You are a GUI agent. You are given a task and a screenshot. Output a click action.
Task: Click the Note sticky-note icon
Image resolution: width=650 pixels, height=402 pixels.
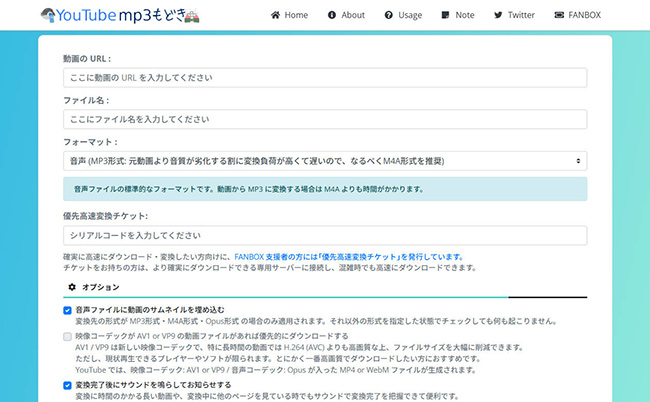(x=445, y=15)
